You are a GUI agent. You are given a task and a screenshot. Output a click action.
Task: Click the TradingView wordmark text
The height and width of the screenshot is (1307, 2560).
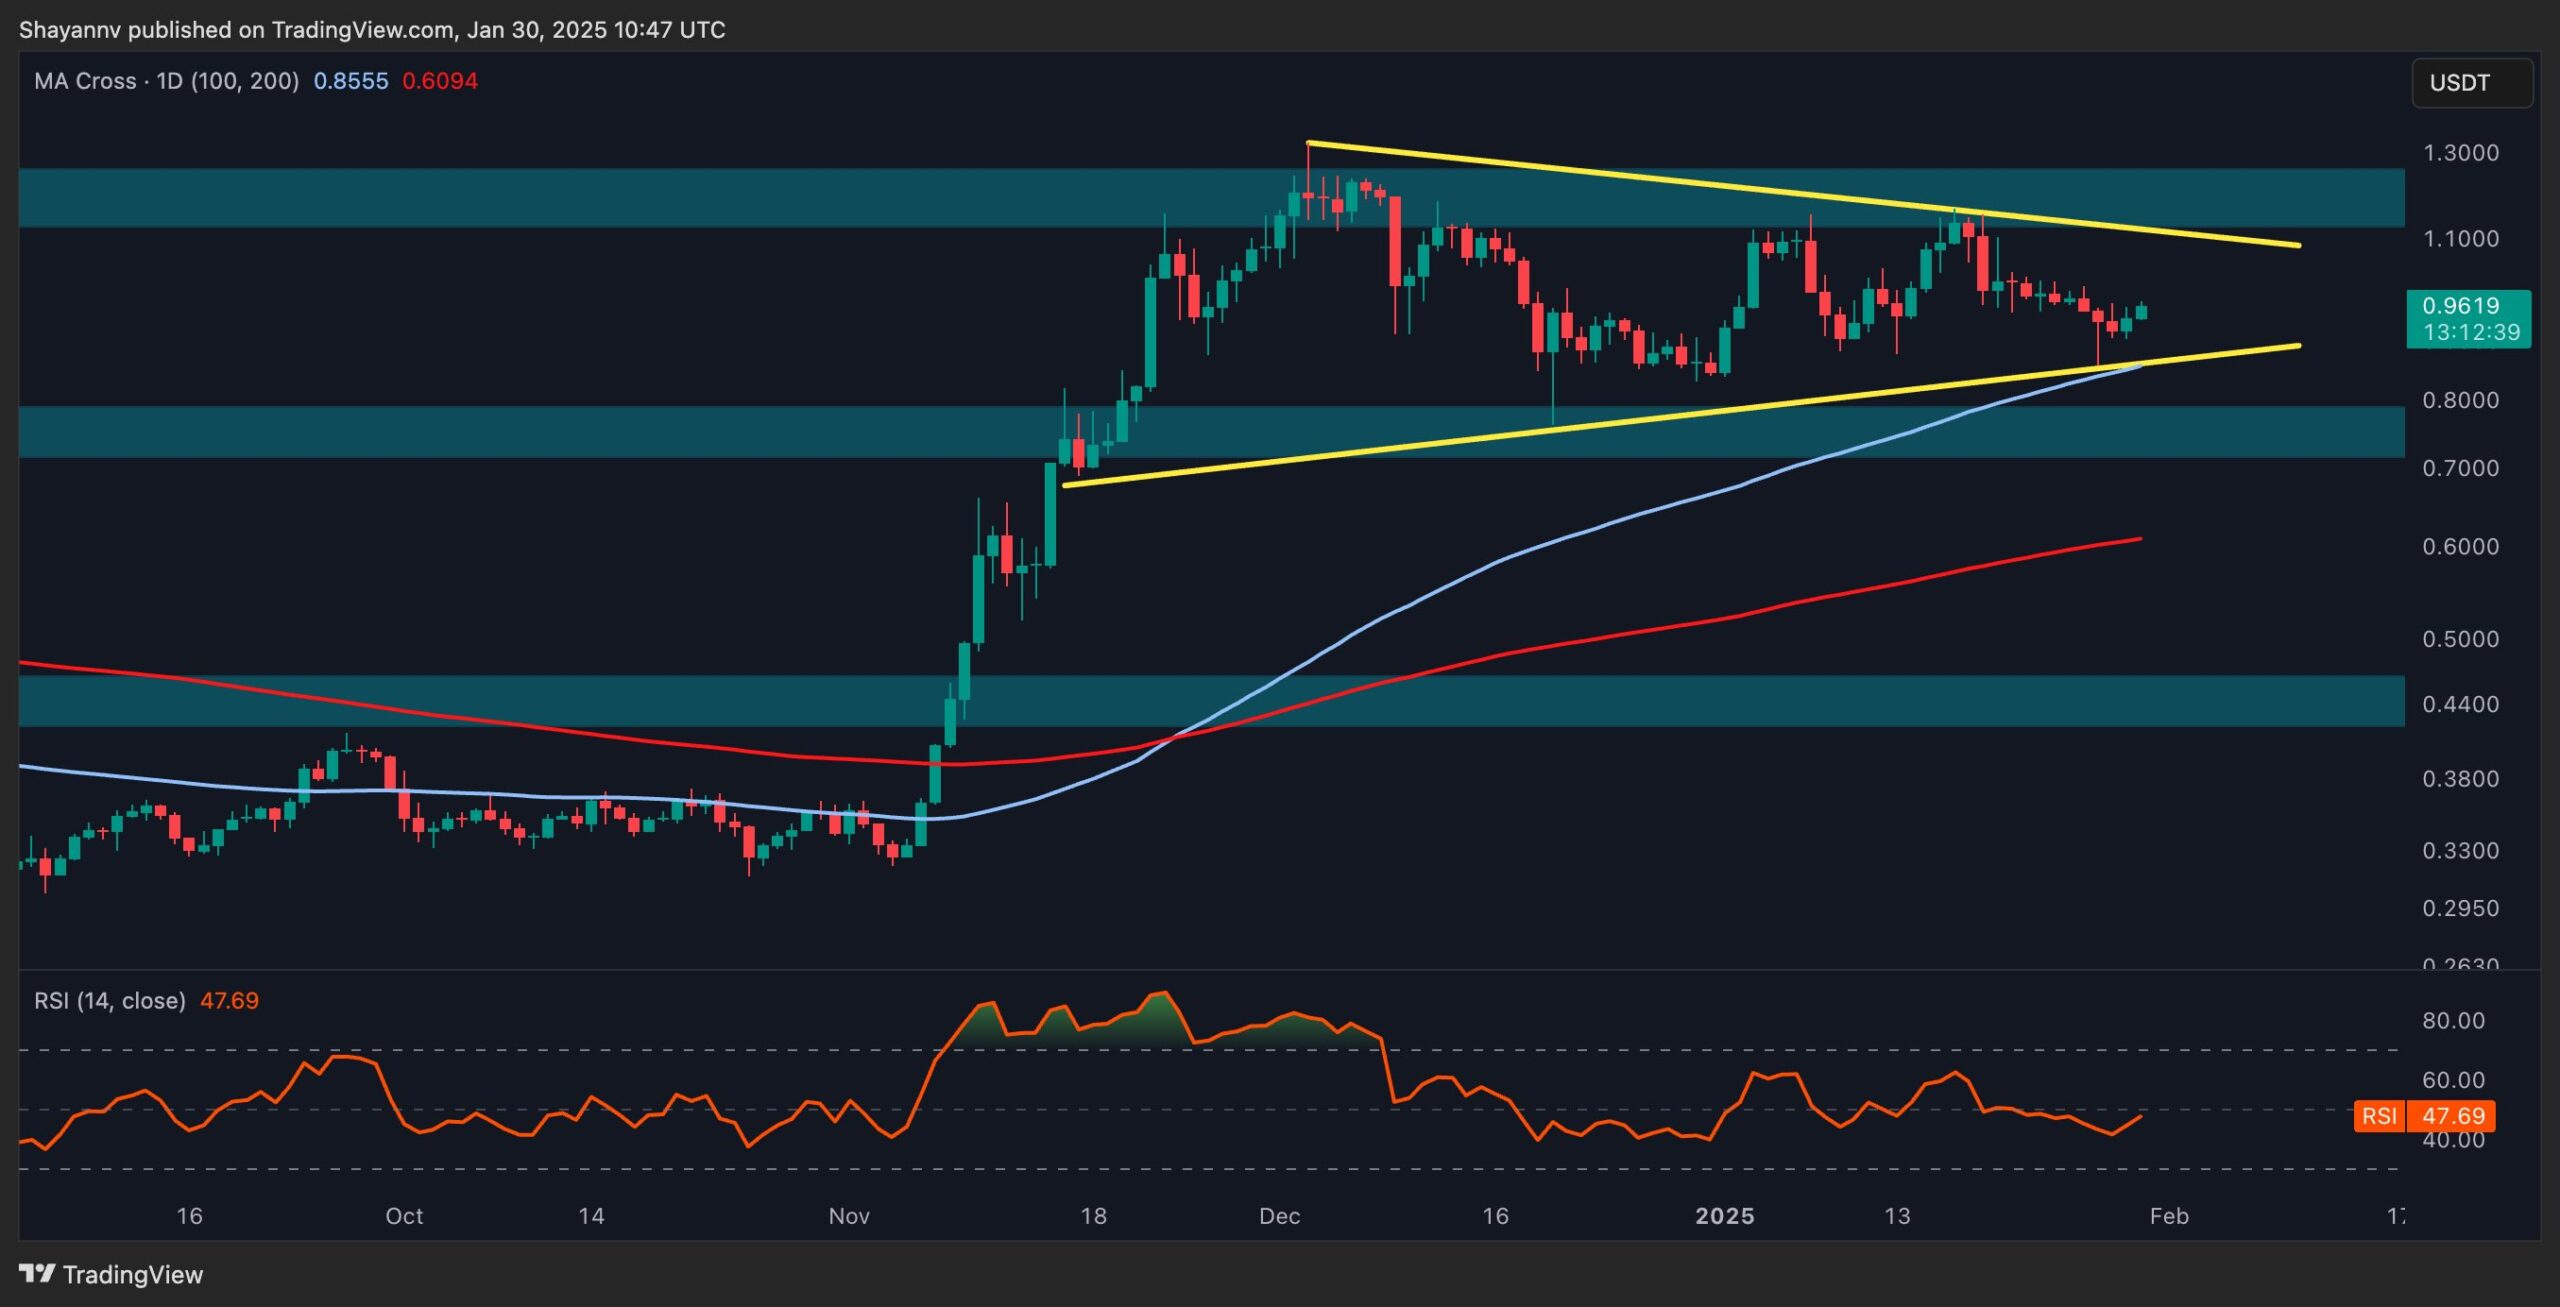click(x=133, y=1274)
